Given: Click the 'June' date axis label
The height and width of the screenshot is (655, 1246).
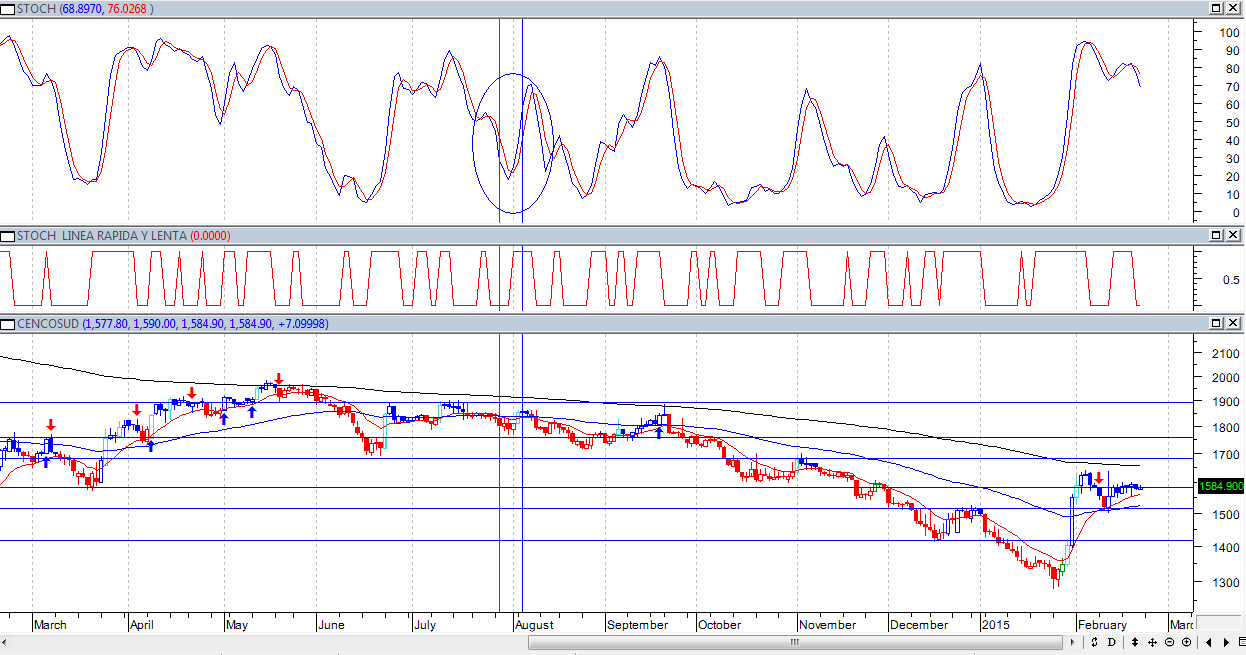Looking at the screenshot, I should pos(331,625).
